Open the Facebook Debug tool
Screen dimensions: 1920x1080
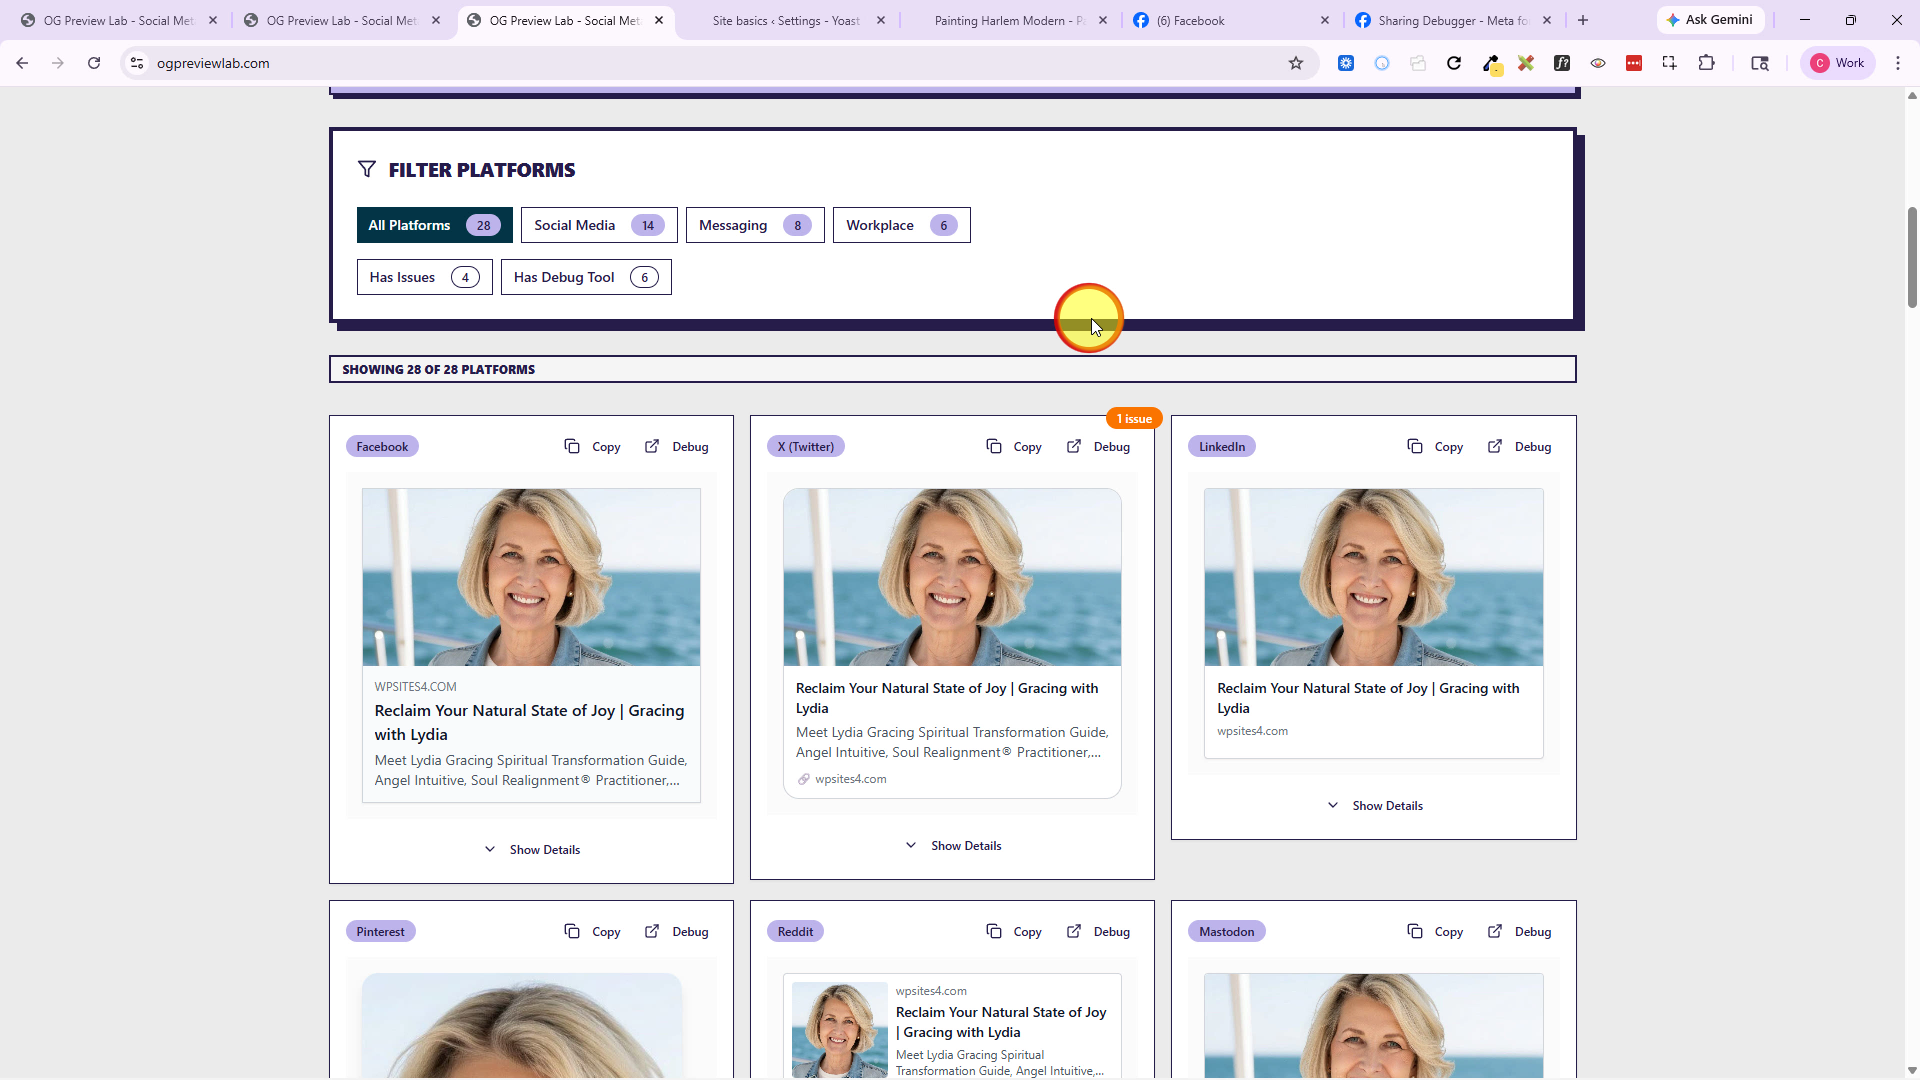[x=677, y=447]
